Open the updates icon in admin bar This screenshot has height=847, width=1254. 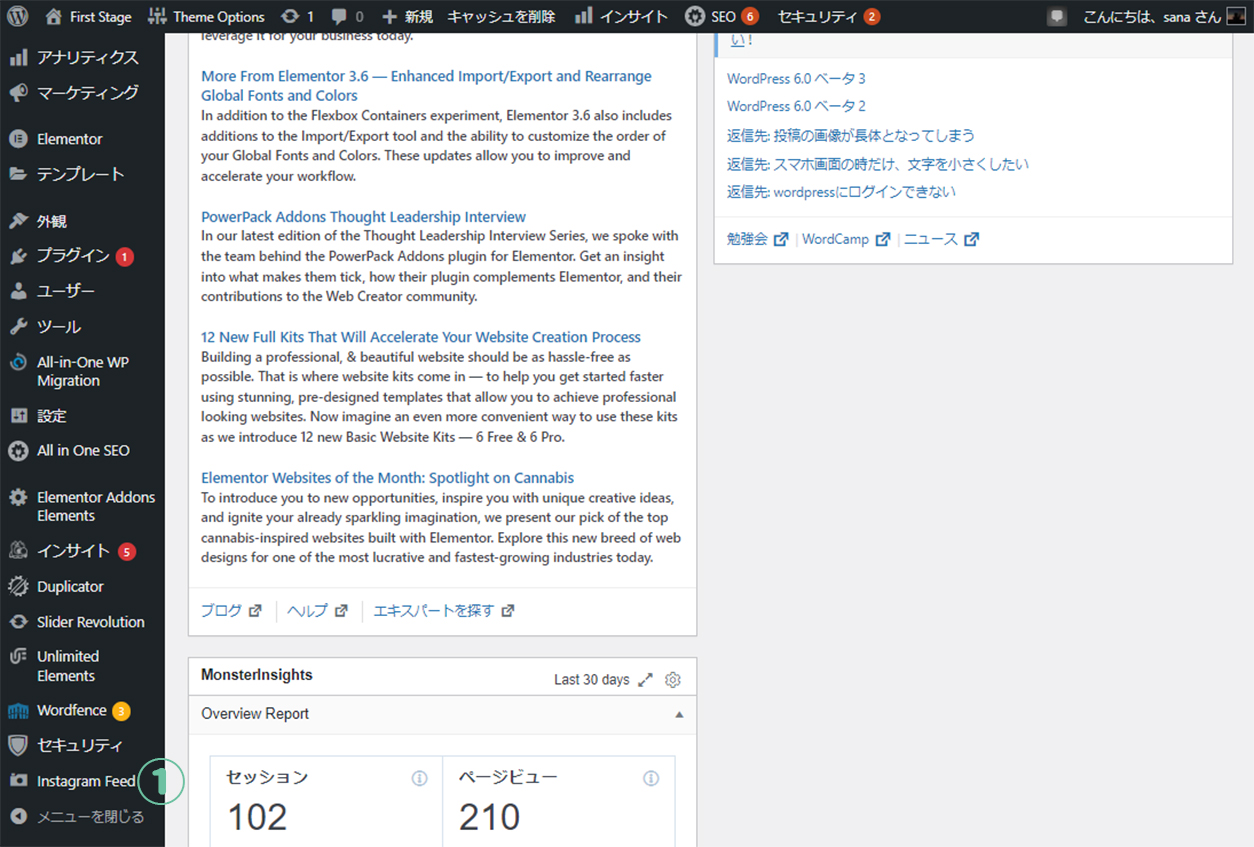[297, 16]
